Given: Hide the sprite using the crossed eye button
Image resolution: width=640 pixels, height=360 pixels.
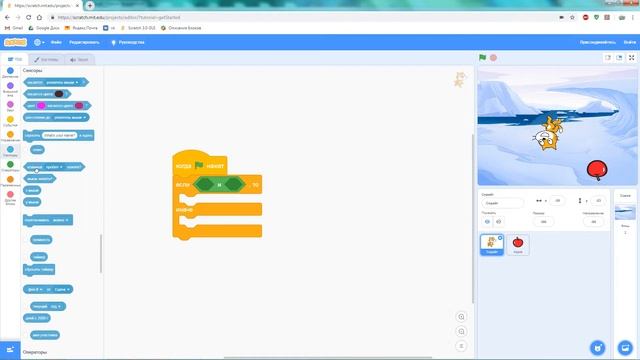Looking at the screenshot, I should pyautogui.click(x=498, y=222).
